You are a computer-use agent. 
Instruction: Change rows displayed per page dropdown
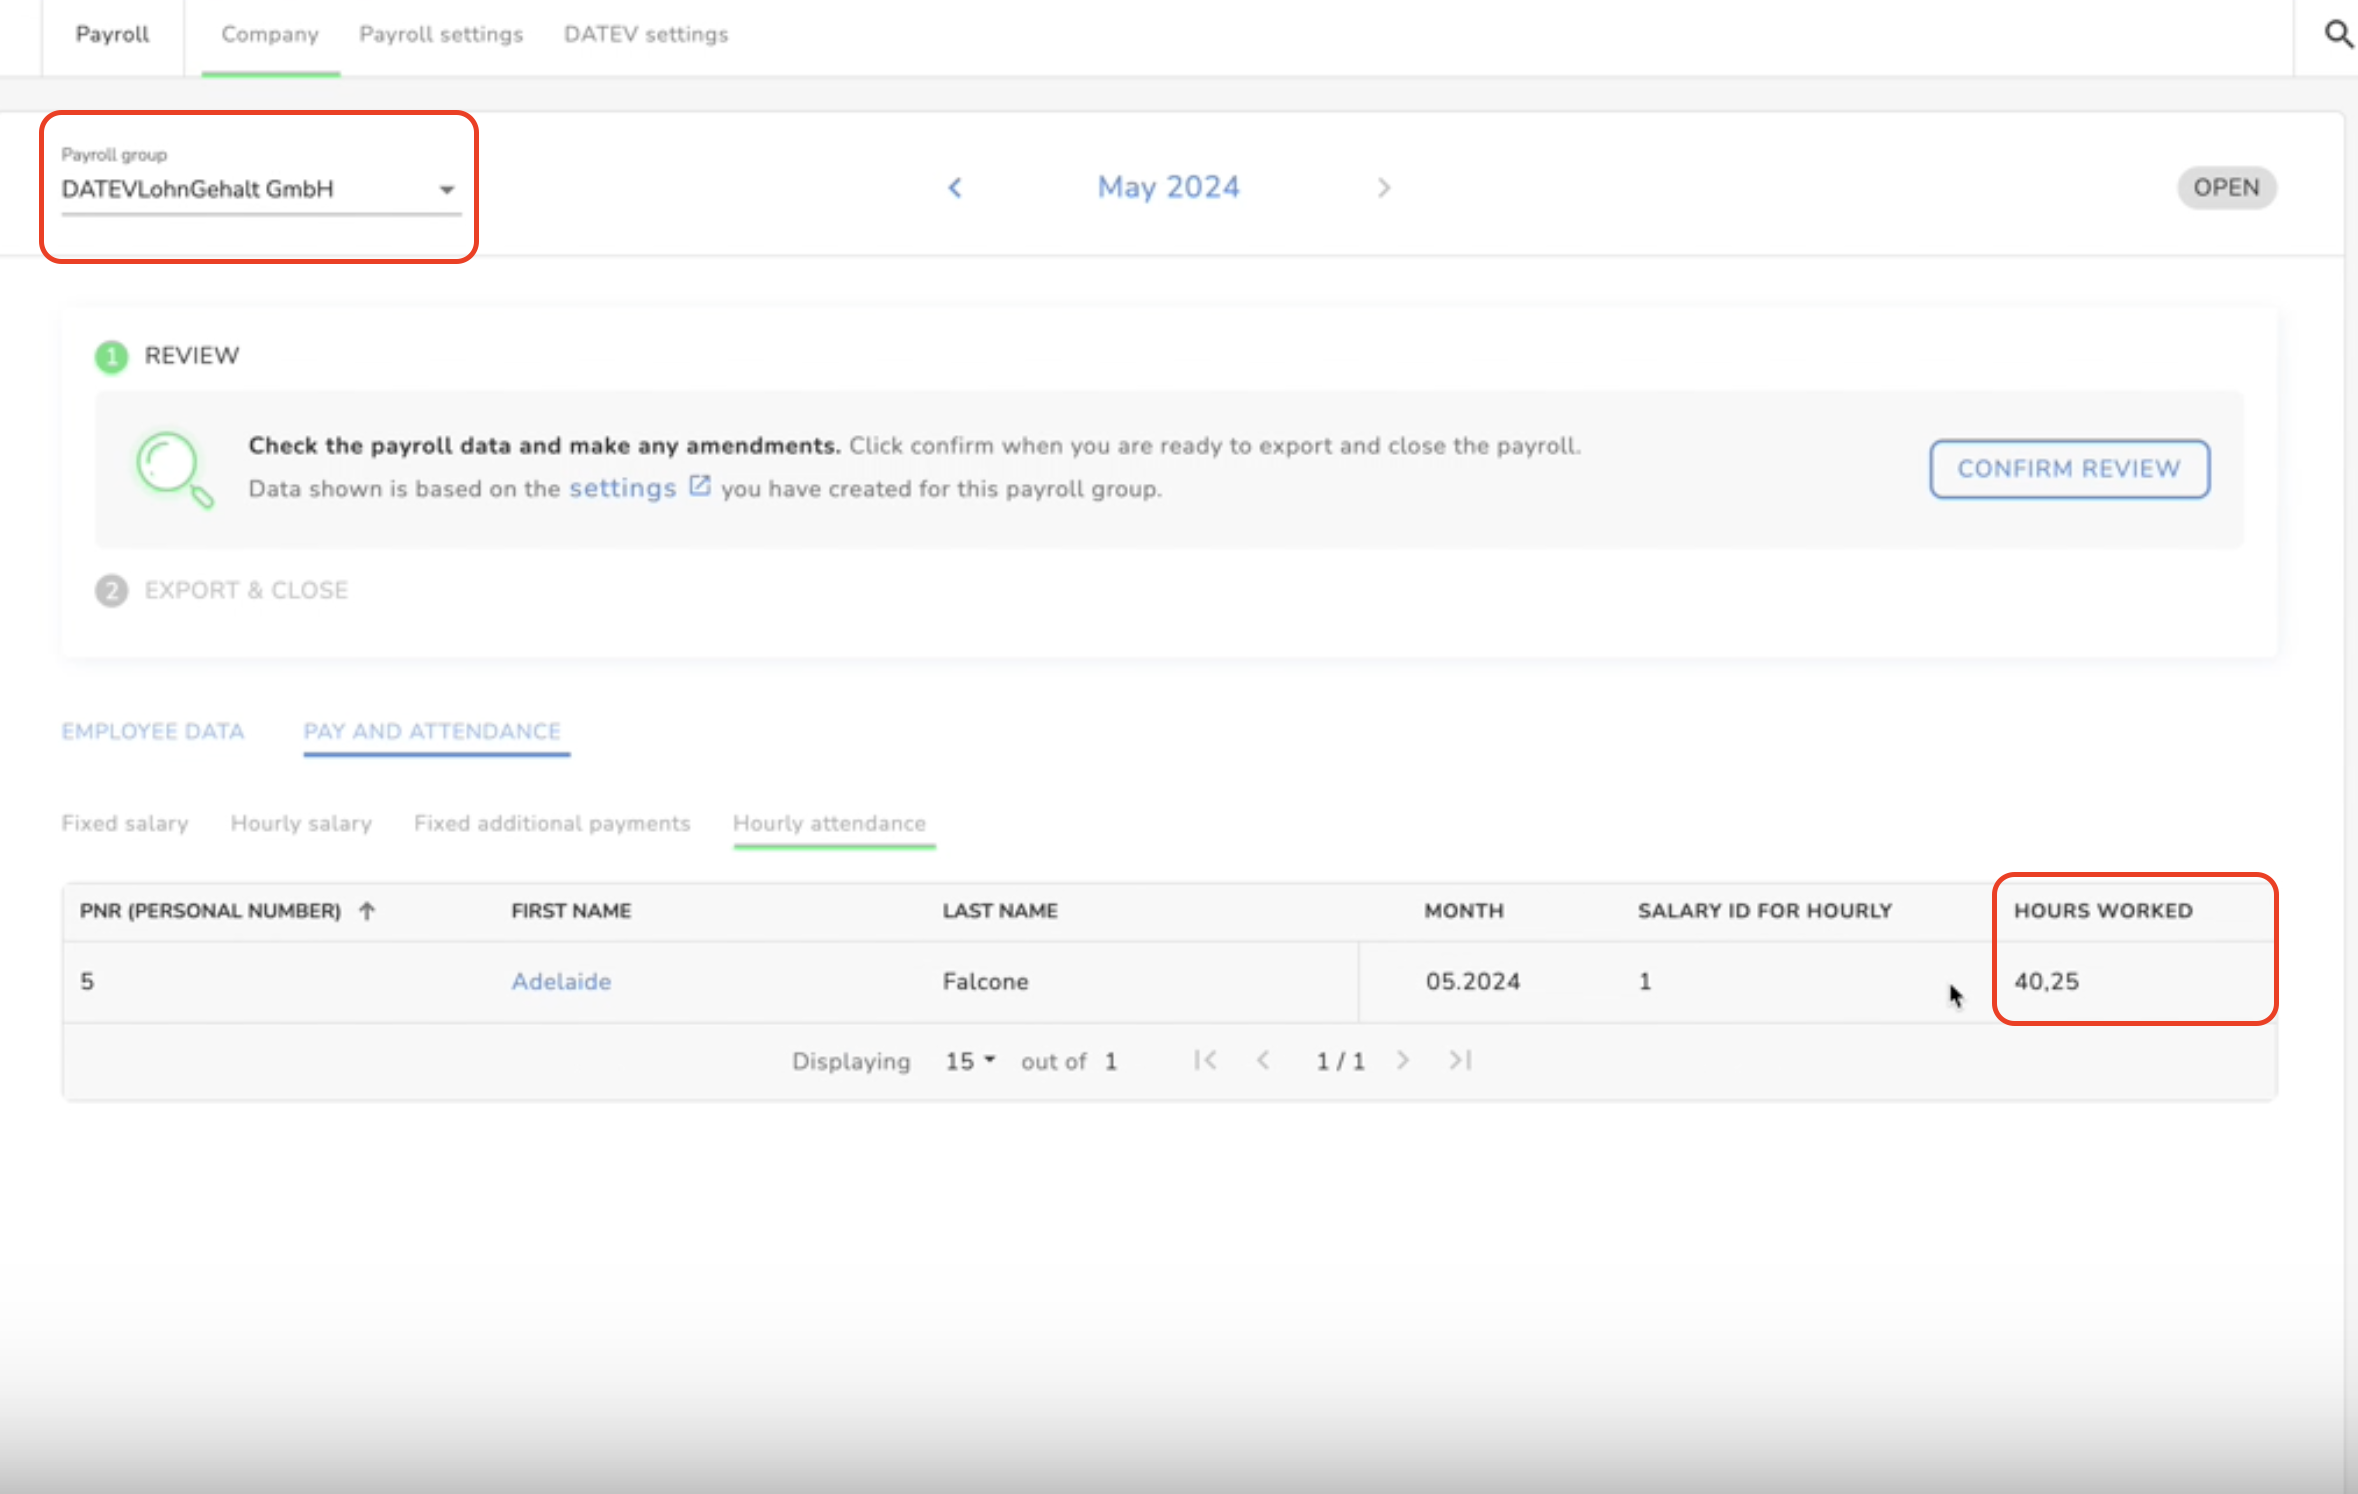point(970,1061)
